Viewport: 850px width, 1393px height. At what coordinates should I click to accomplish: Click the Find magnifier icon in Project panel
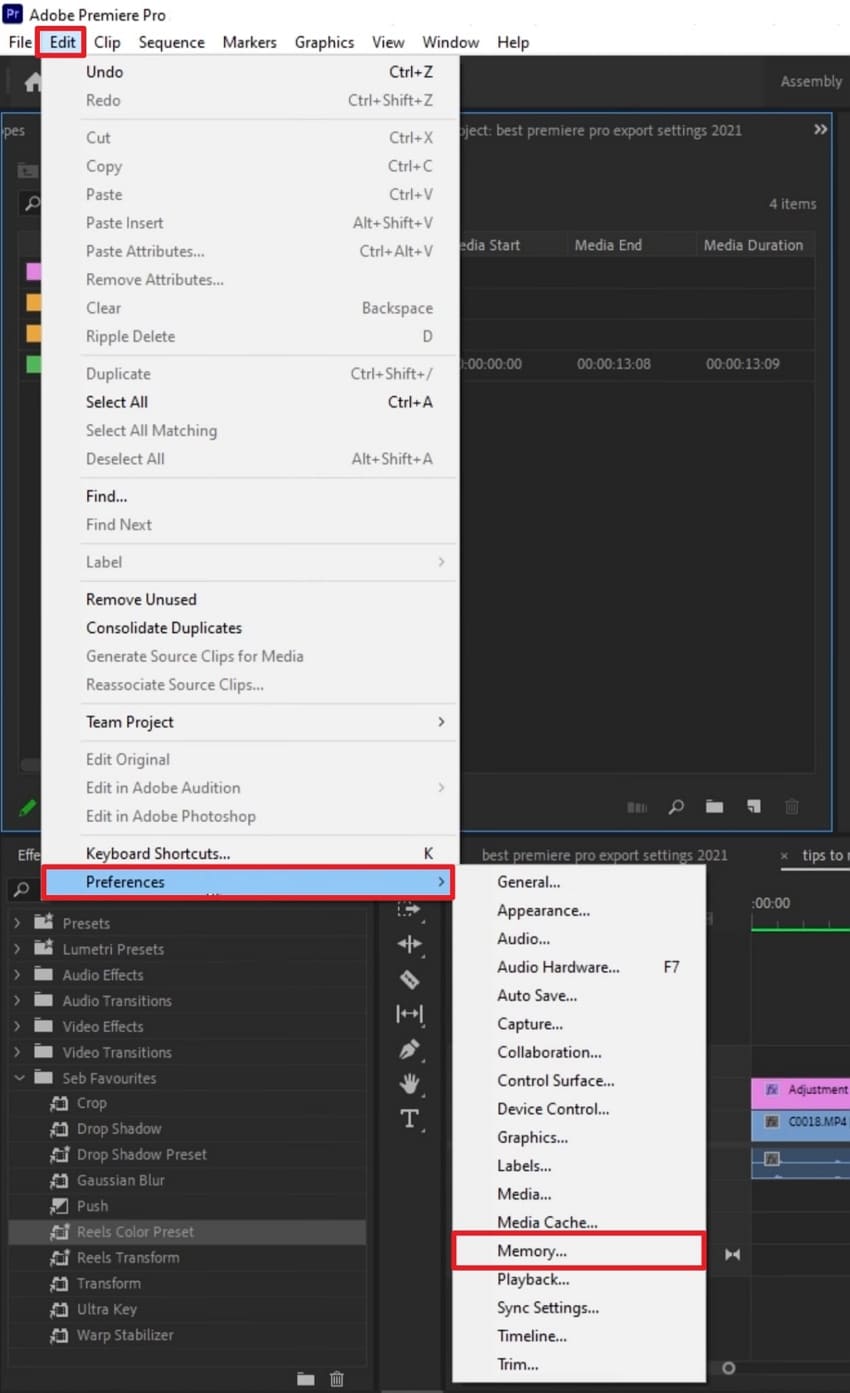tap(677, 807)
